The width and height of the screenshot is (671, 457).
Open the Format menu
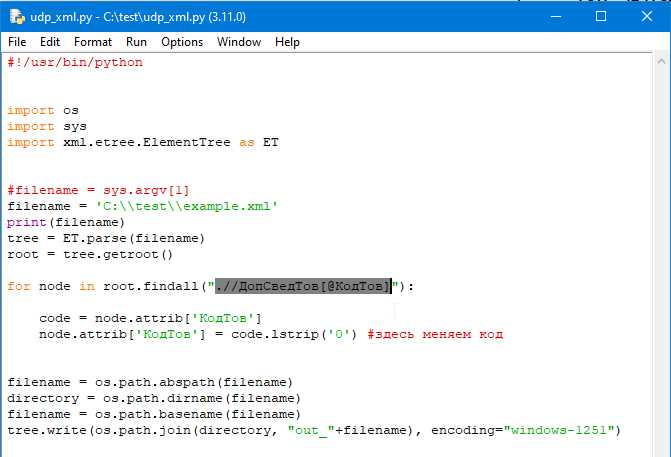tap(93, 42)
